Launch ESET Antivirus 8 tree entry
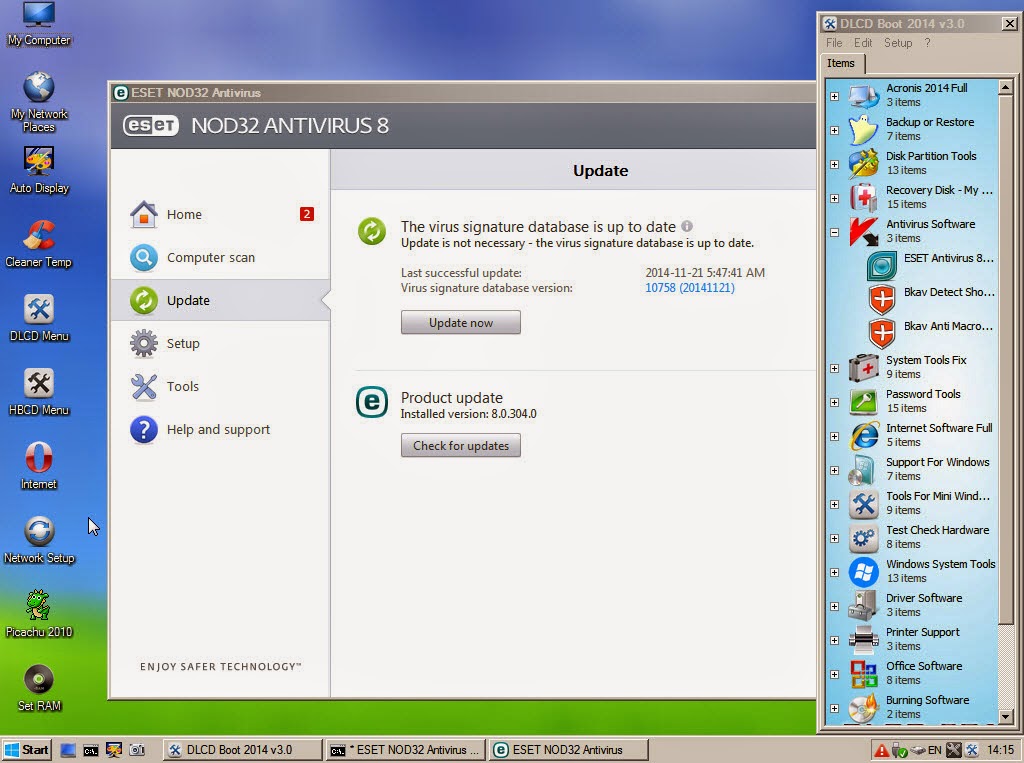Screen dimensions: 1024x763 [x=931, y=266]
